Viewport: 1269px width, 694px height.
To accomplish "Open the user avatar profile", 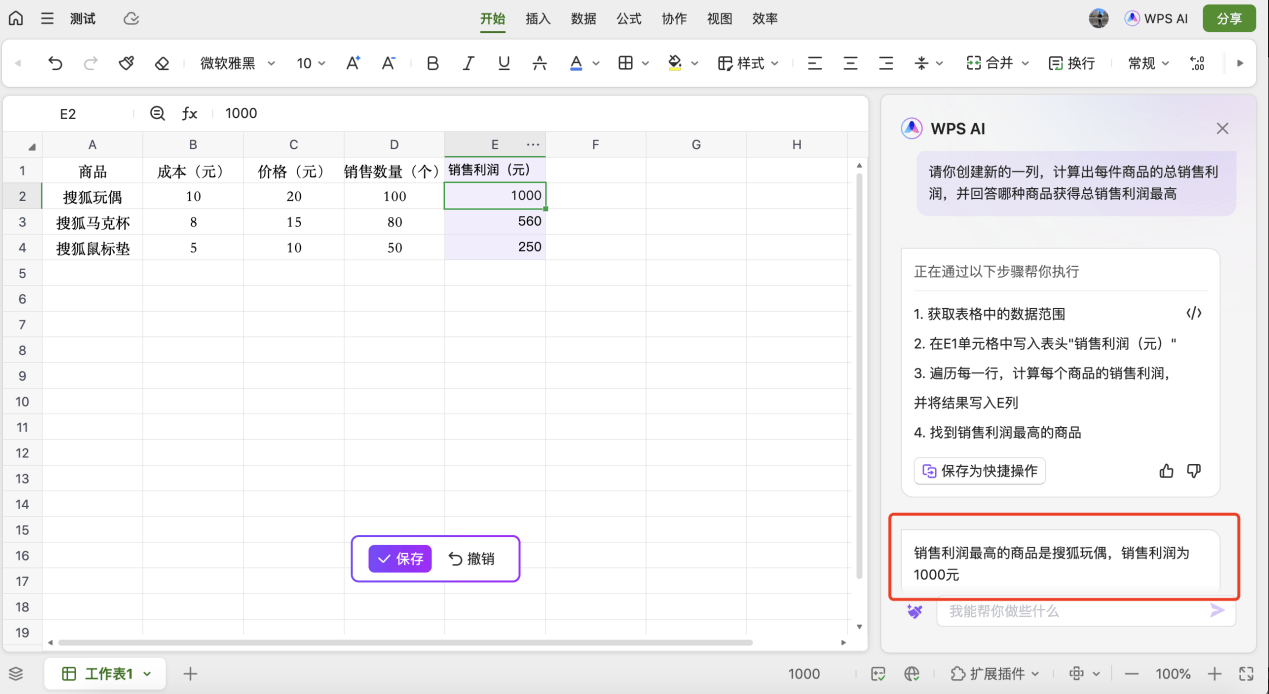I will point(1099,18).
